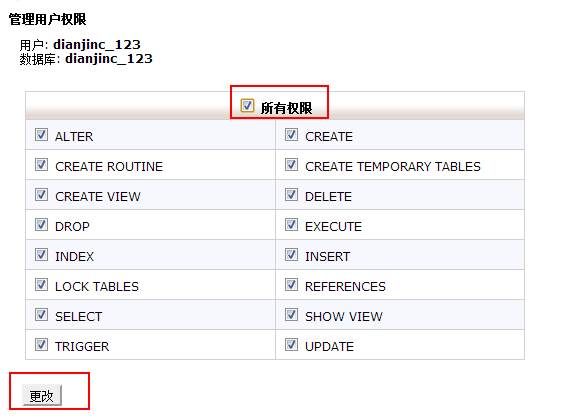Toggle the CREATE privilege checkbox
The width and height of the screenshot is (580, 416).
tap(291, 135)
